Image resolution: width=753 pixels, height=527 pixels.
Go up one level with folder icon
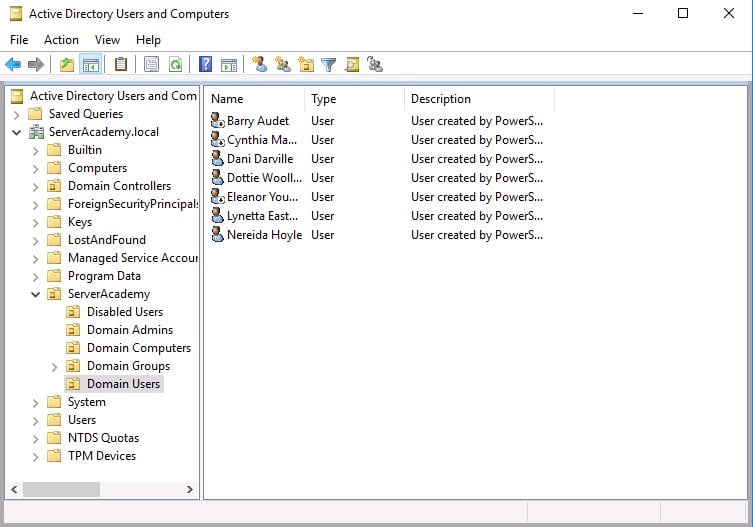[x=67, y=64]
